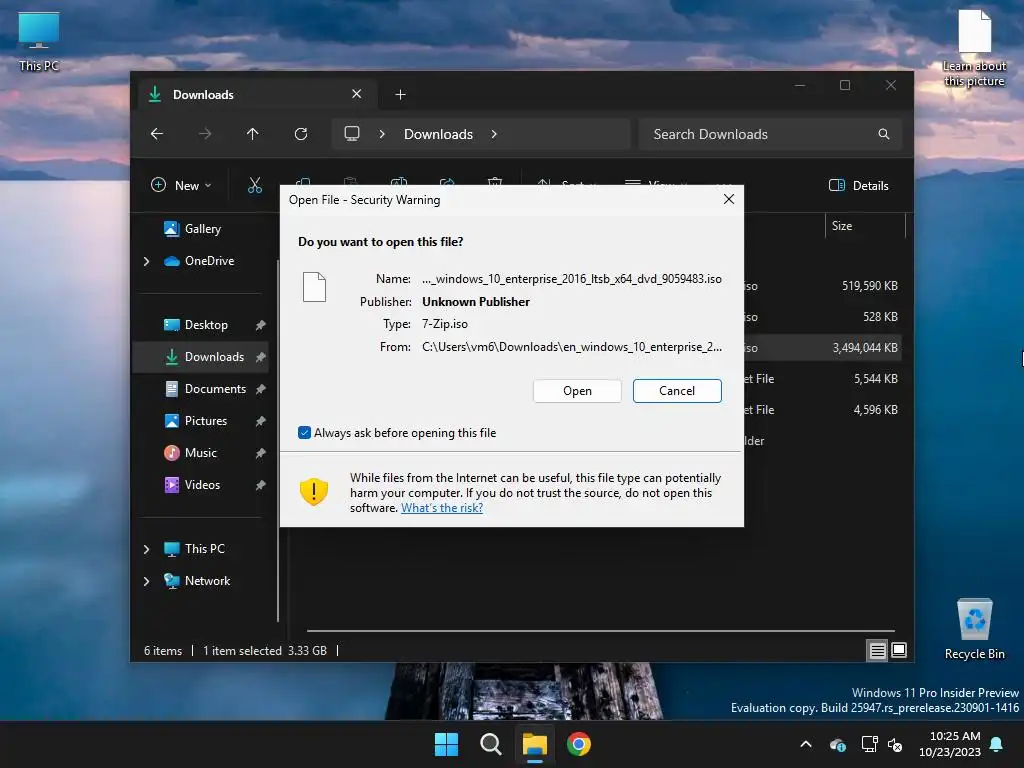Image resolution: width=1024 pixels, height=768 pixels.
Task: Click OneDrive cloud tray icon
Action: (x=838, y=744)
